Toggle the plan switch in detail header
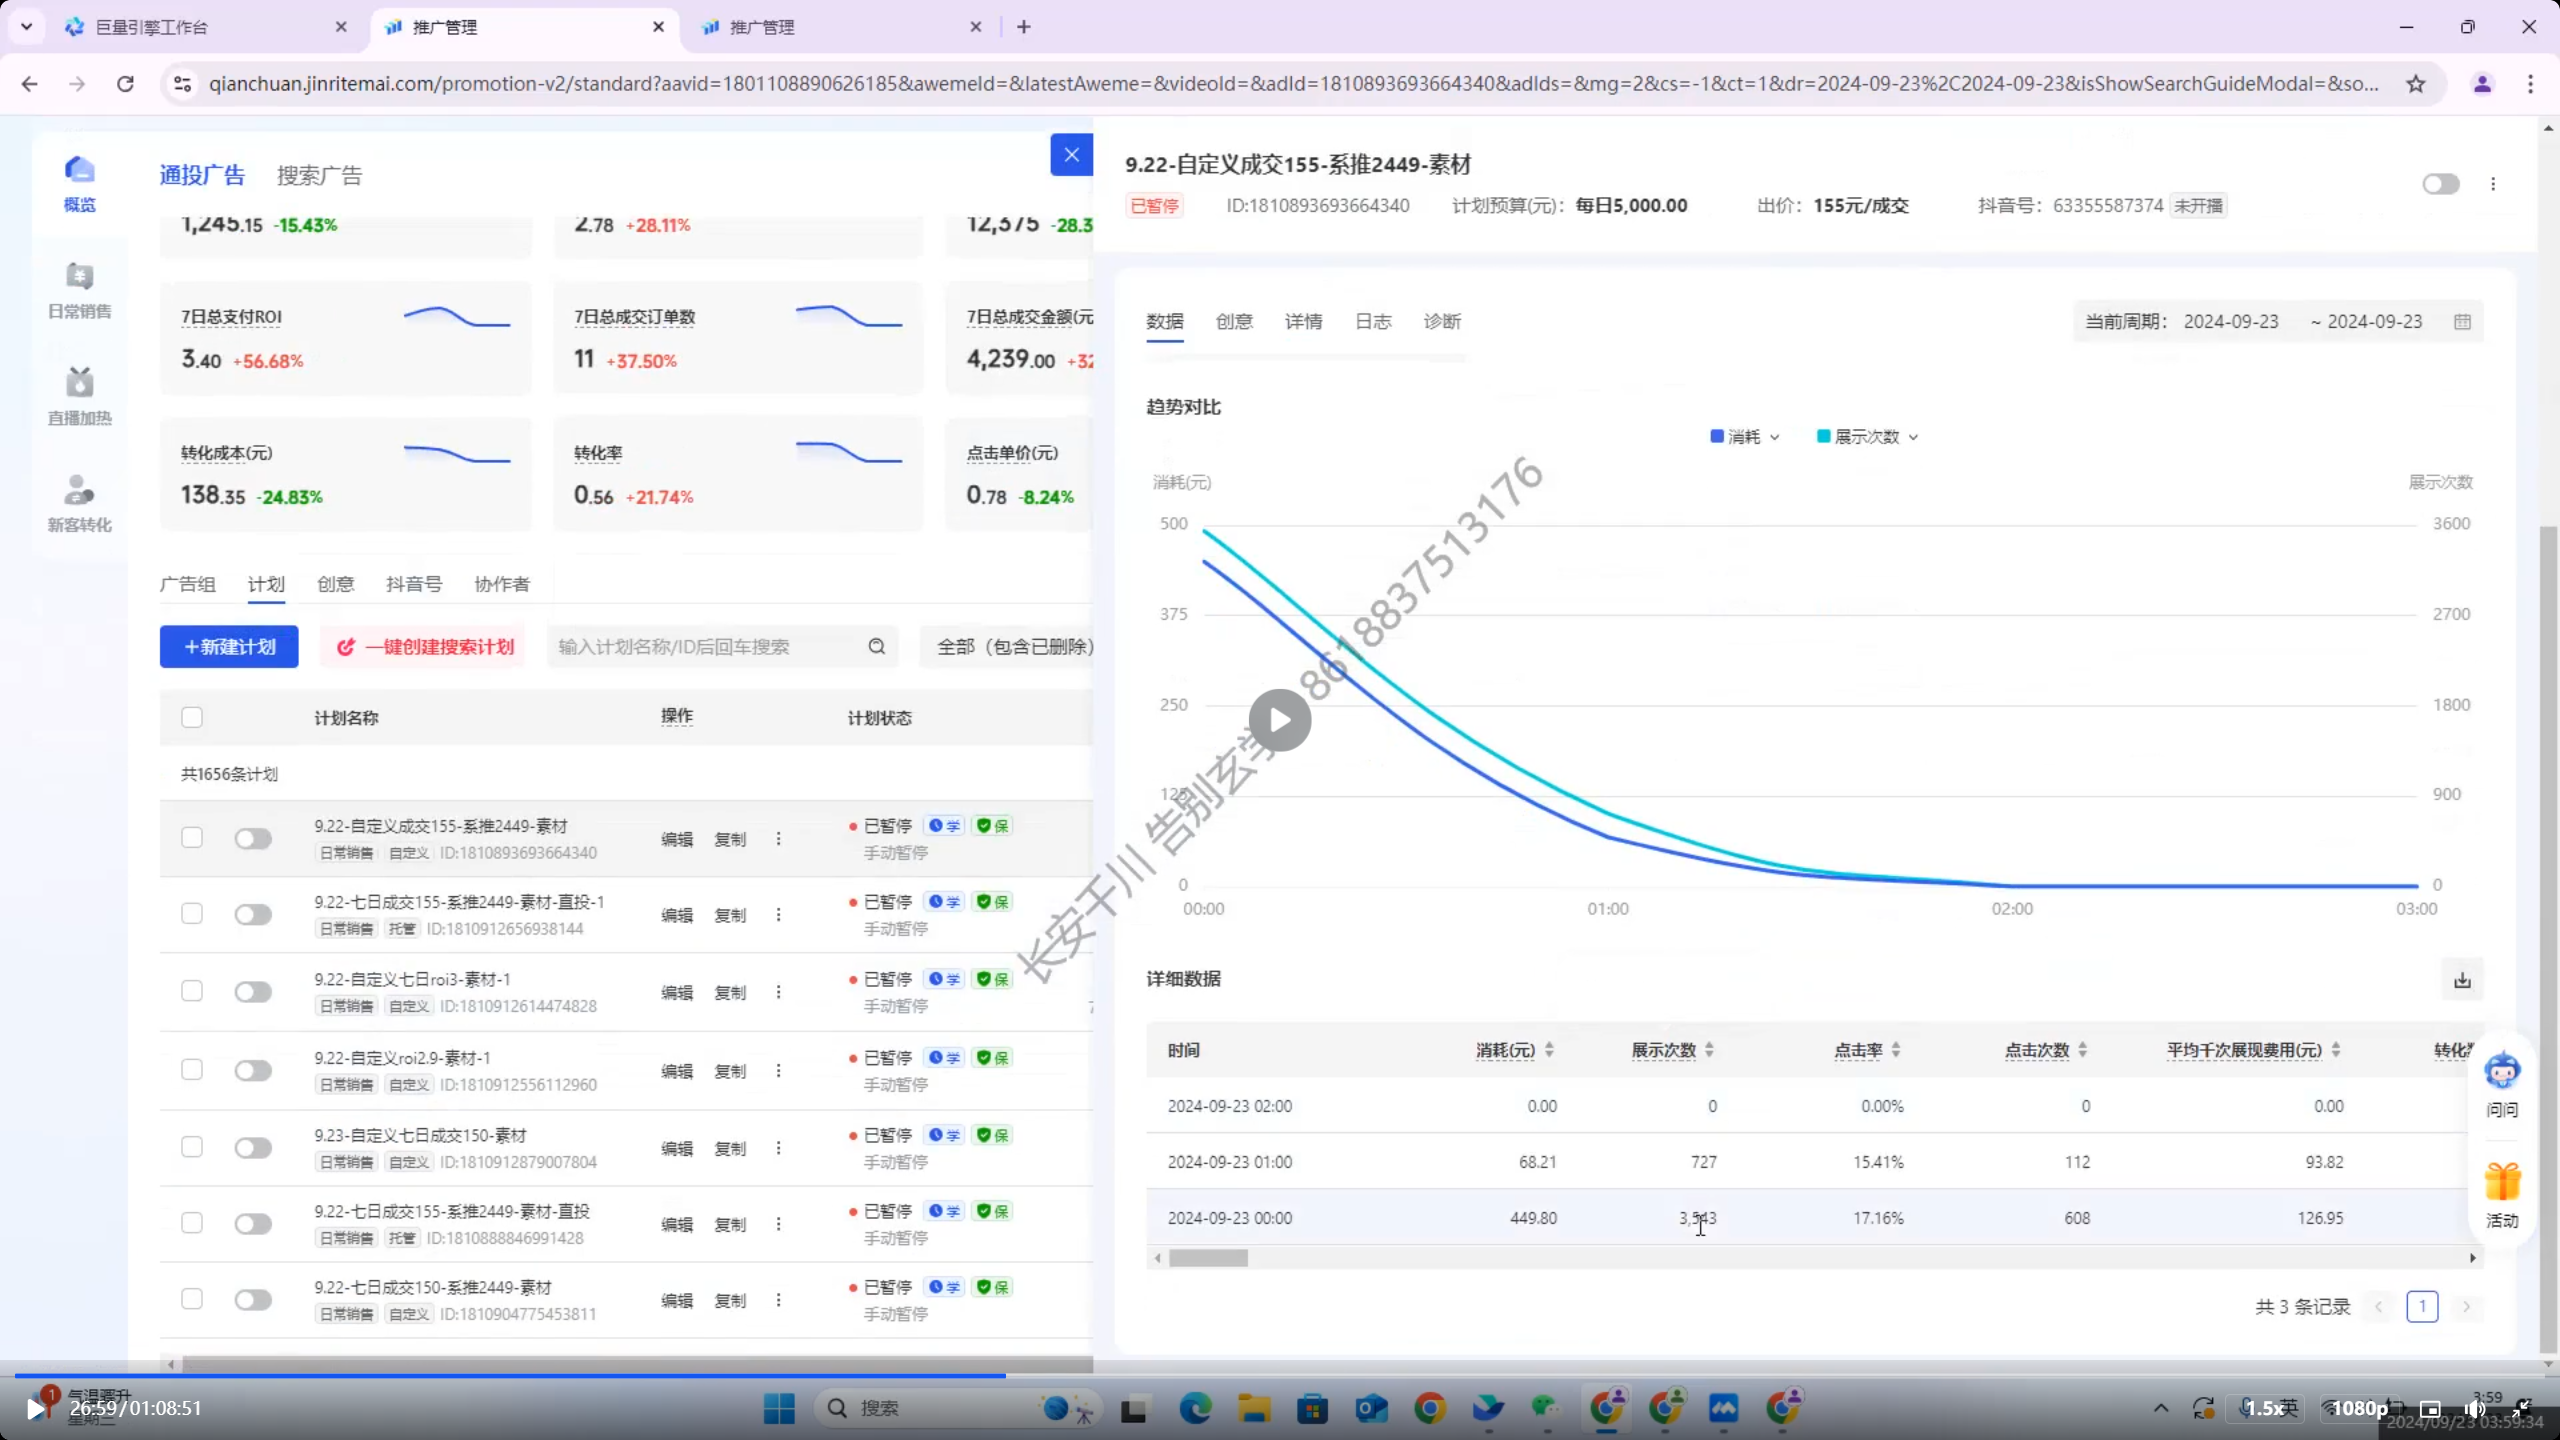Image resolution: width=2560 pixels, height=1440 pixels. pyautogui.click(x=2440, y=184)
